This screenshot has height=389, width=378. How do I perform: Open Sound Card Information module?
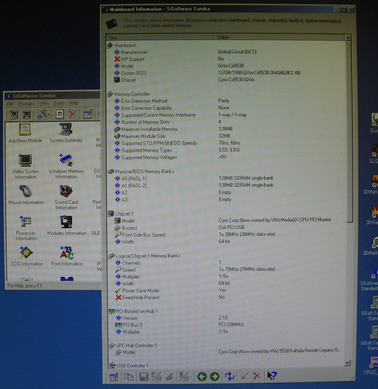click(x=66, y=197)
